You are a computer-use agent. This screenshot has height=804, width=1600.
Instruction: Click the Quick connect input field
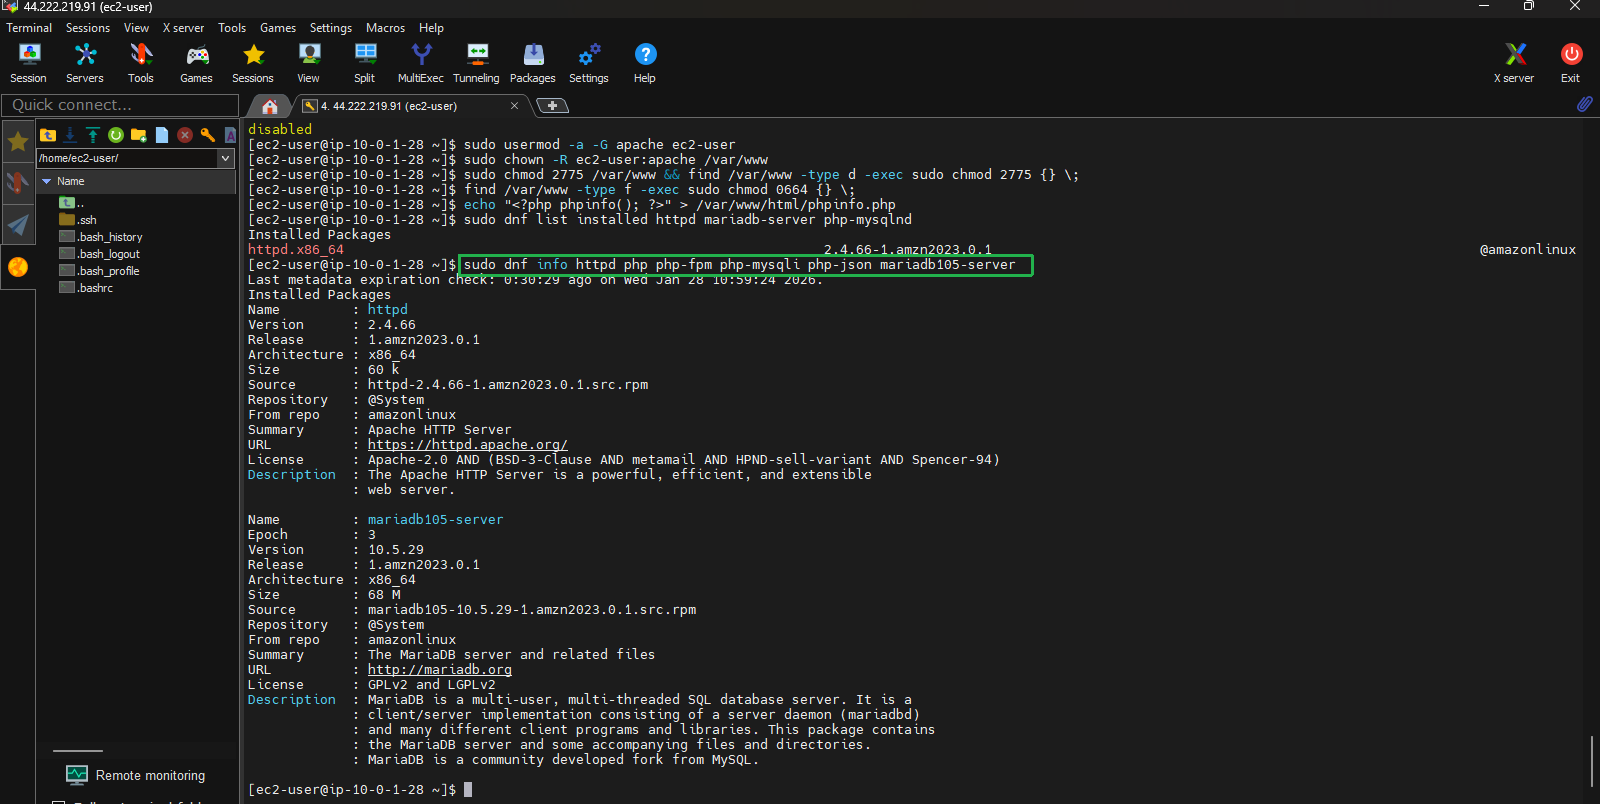[120, 105]
